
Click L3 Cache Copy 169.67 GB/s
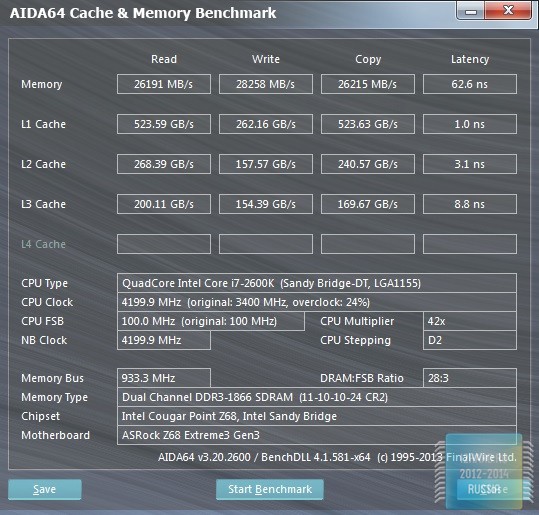(x=368, y=204)
